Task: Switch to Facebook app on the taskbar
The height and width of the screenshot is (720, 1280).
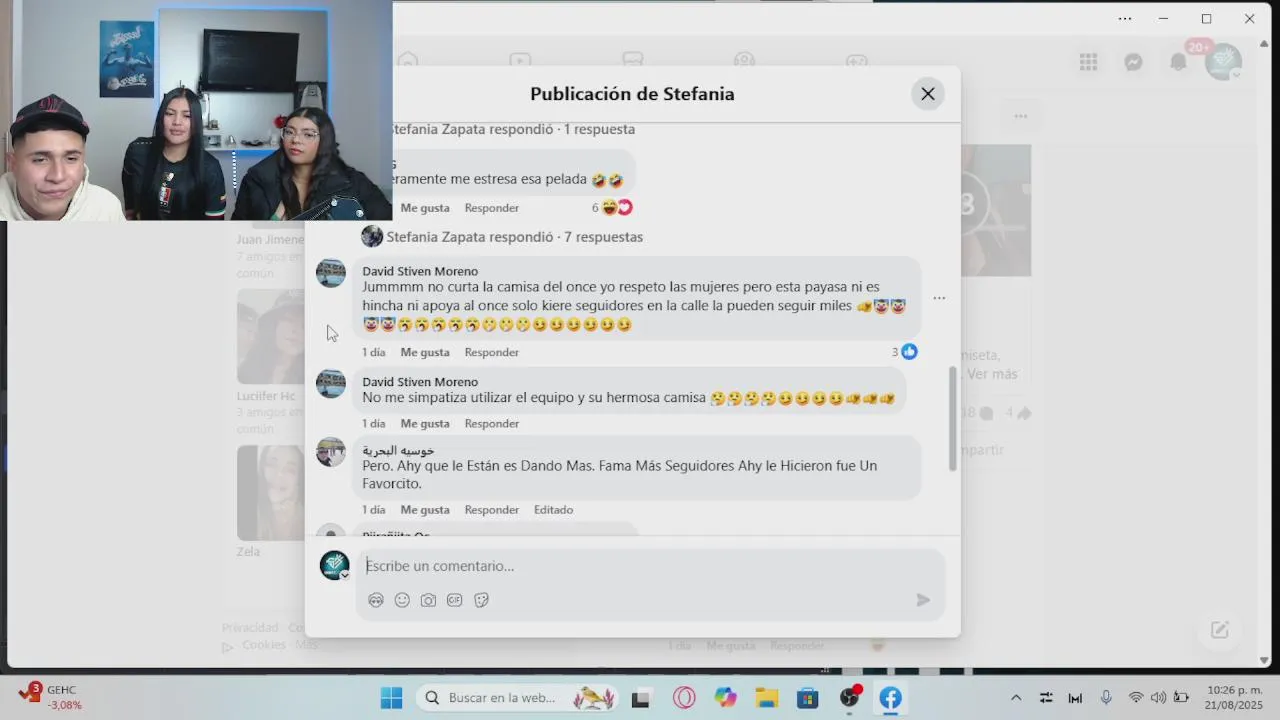Action: [890, 698]
